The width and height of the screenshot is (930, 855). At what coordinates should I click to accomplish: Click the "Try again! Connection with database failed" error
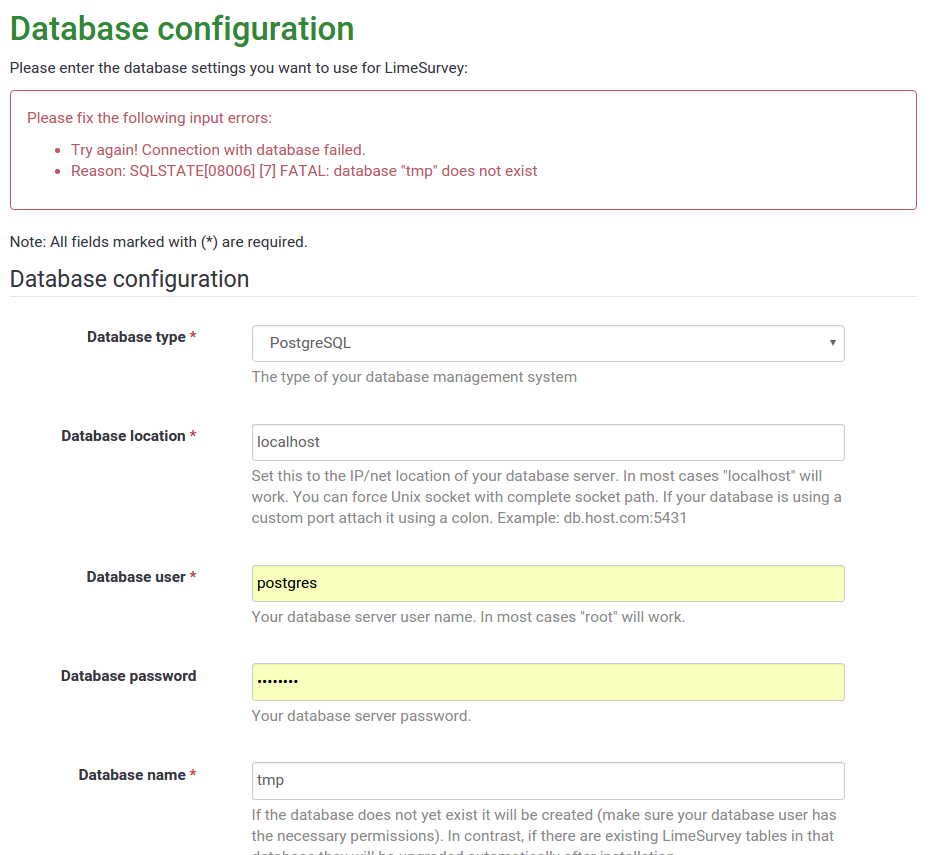(218, 150)
